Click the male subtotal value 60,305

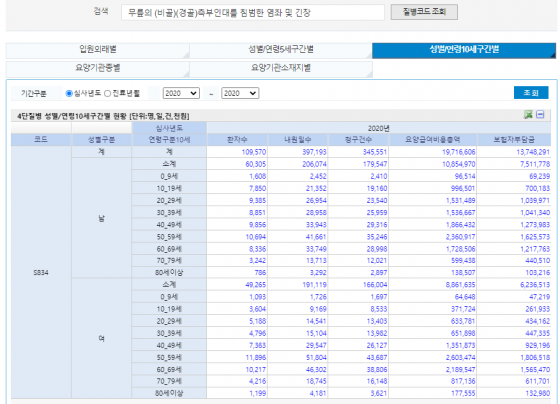click(256, 164)
